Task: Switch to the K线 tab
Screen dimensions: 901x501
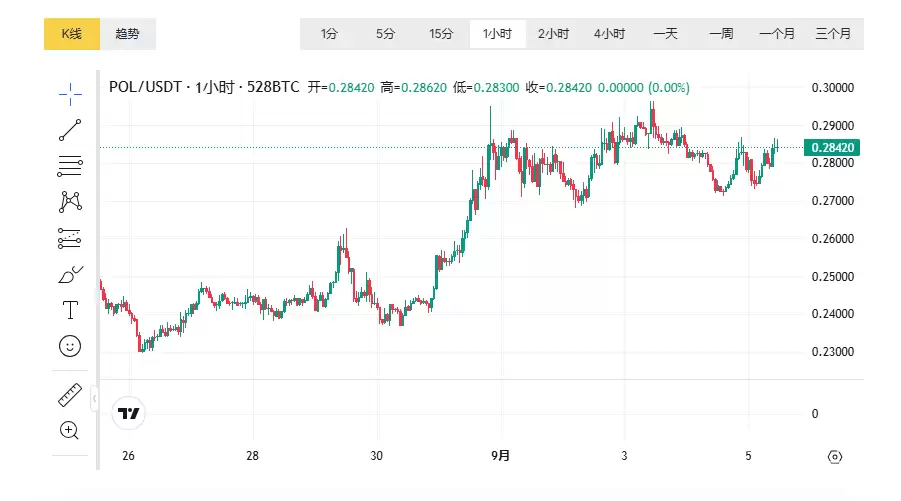Action: (x=72, y=34)
